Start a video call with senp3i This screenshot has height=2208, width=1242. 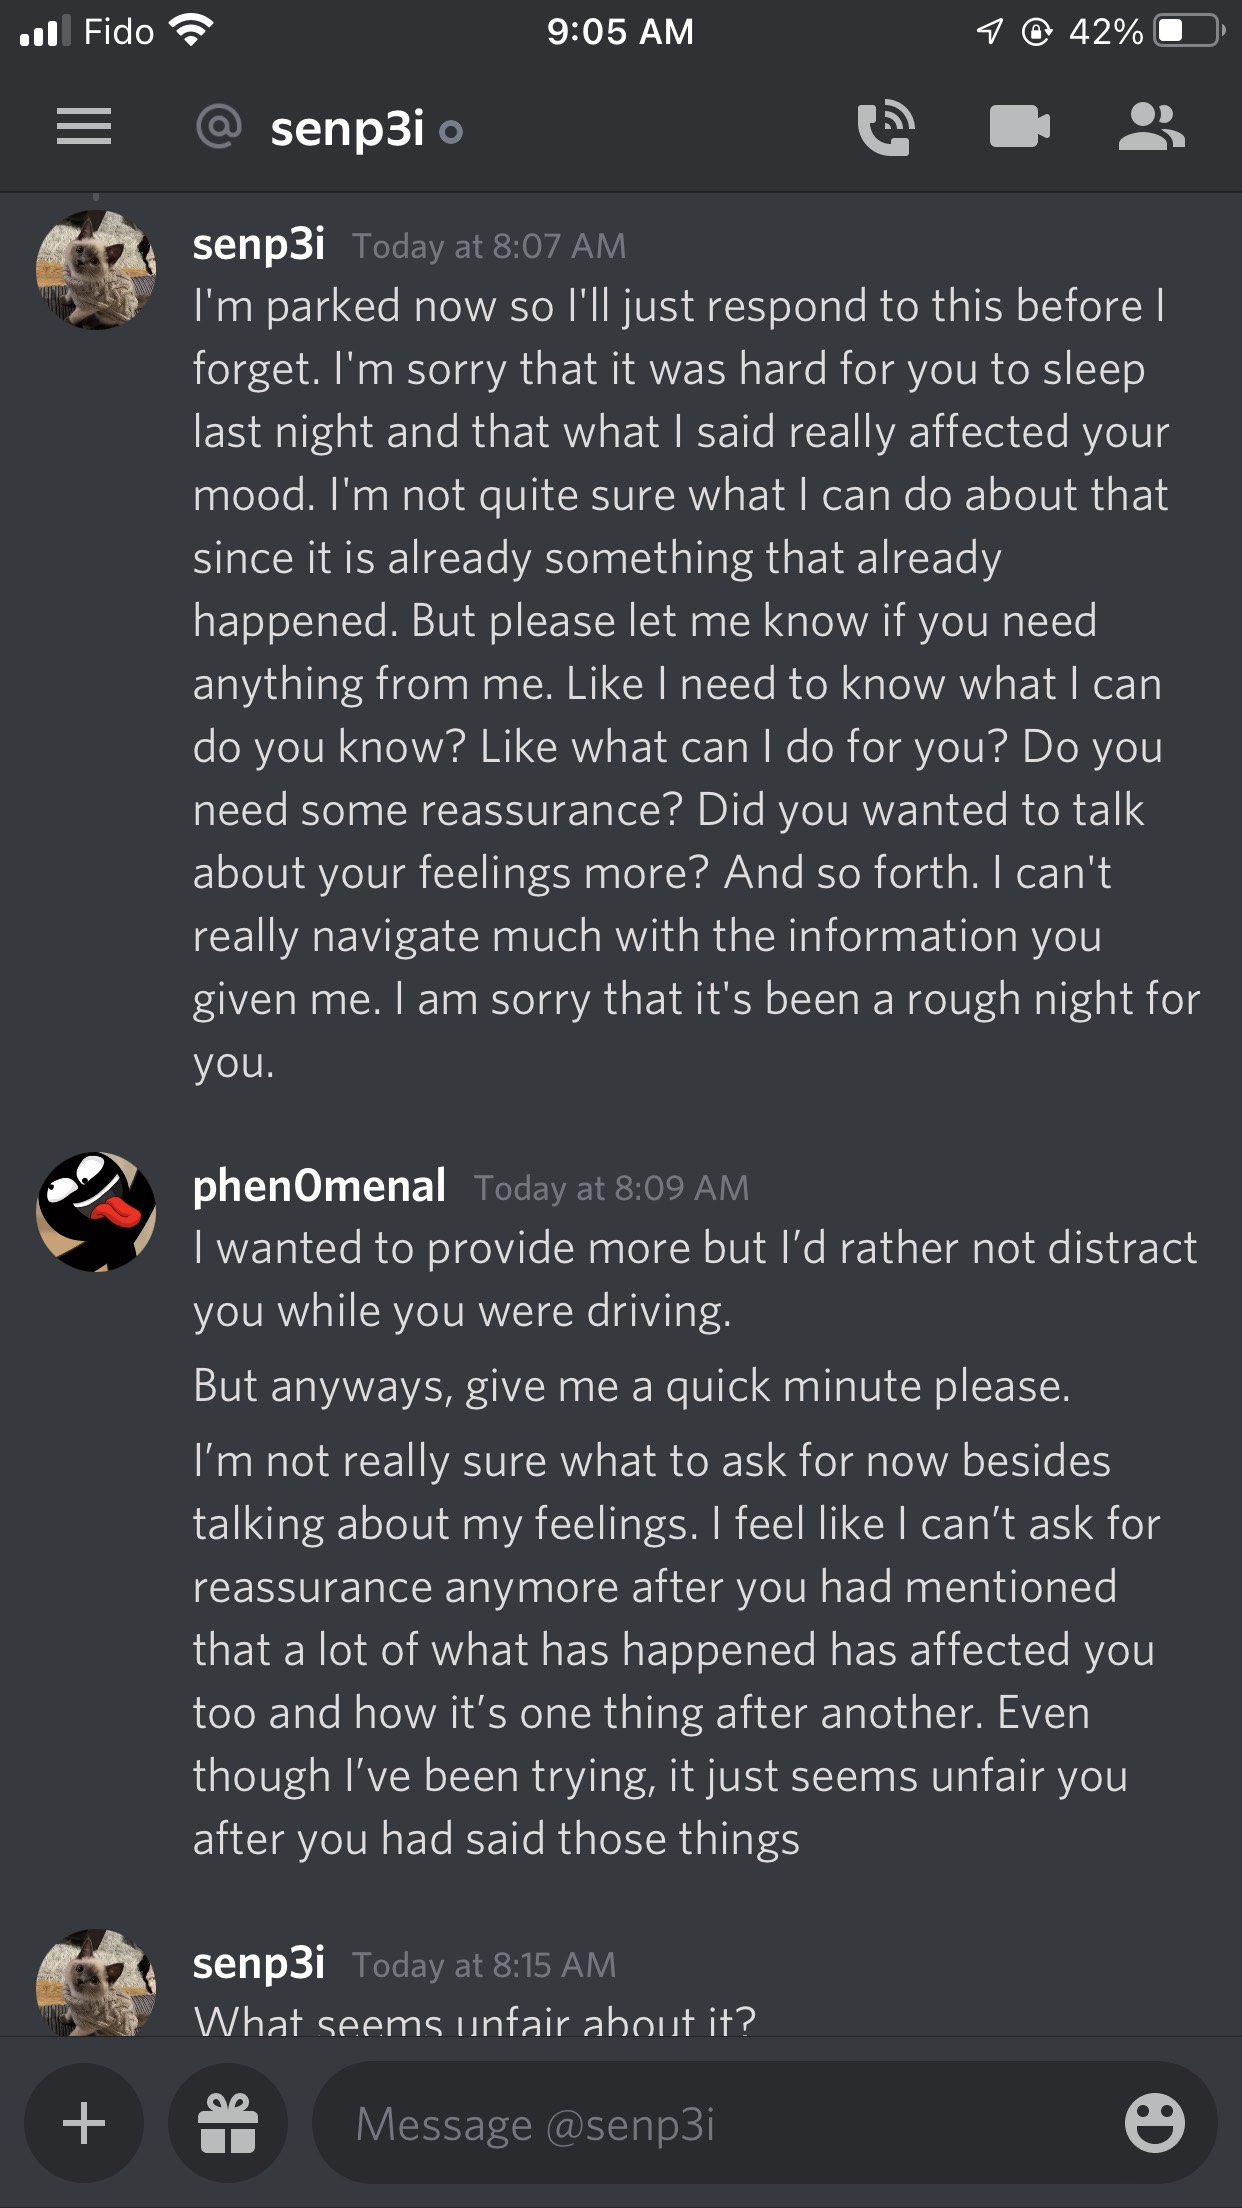click(1019, 128)
